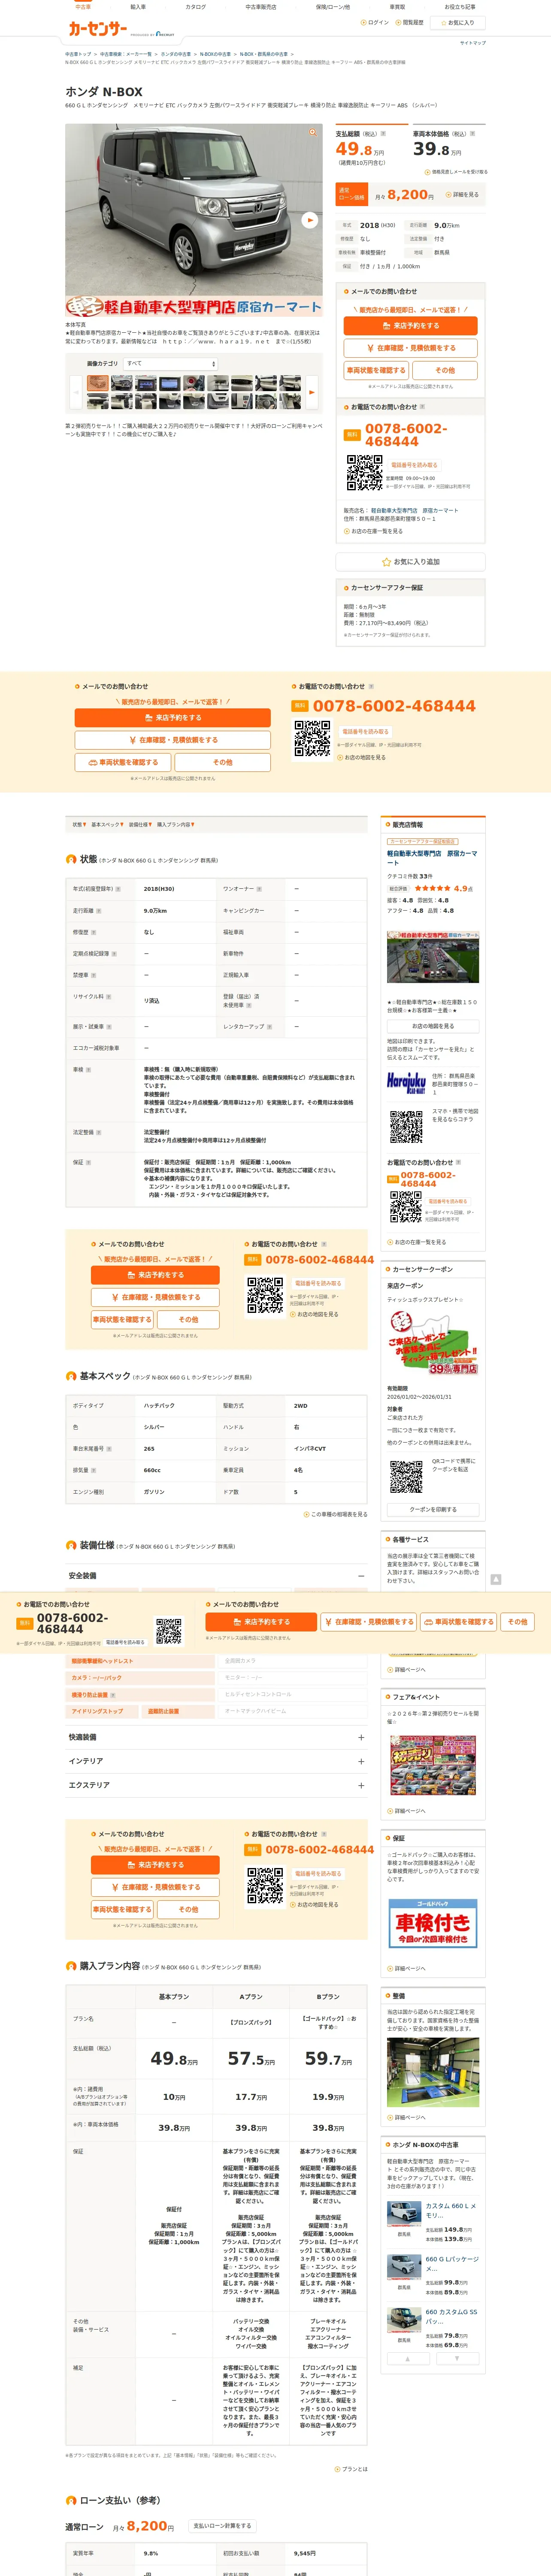Click the QR code in the 来店クーポン box
This screenshot has width=551, height=2576.
[406, 1476]
